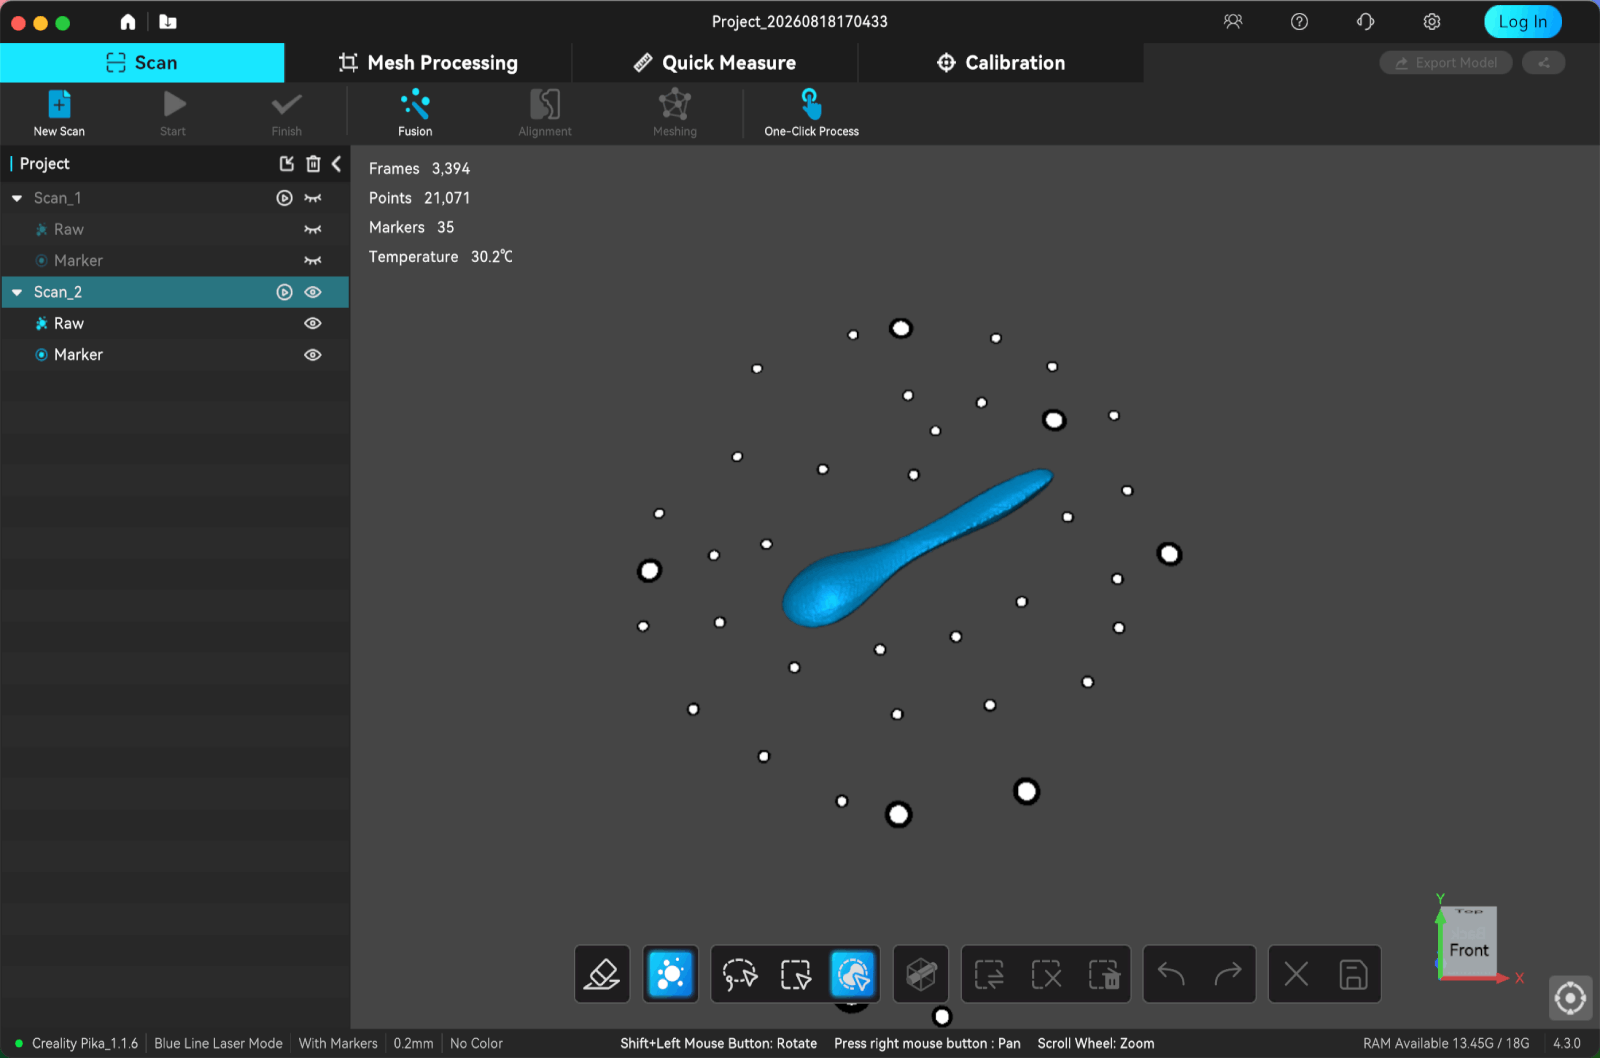The width and height of the screenshot is (1600, 1058).
Task: Select Marker under Scan_1
Action: [x=175, y=260]
